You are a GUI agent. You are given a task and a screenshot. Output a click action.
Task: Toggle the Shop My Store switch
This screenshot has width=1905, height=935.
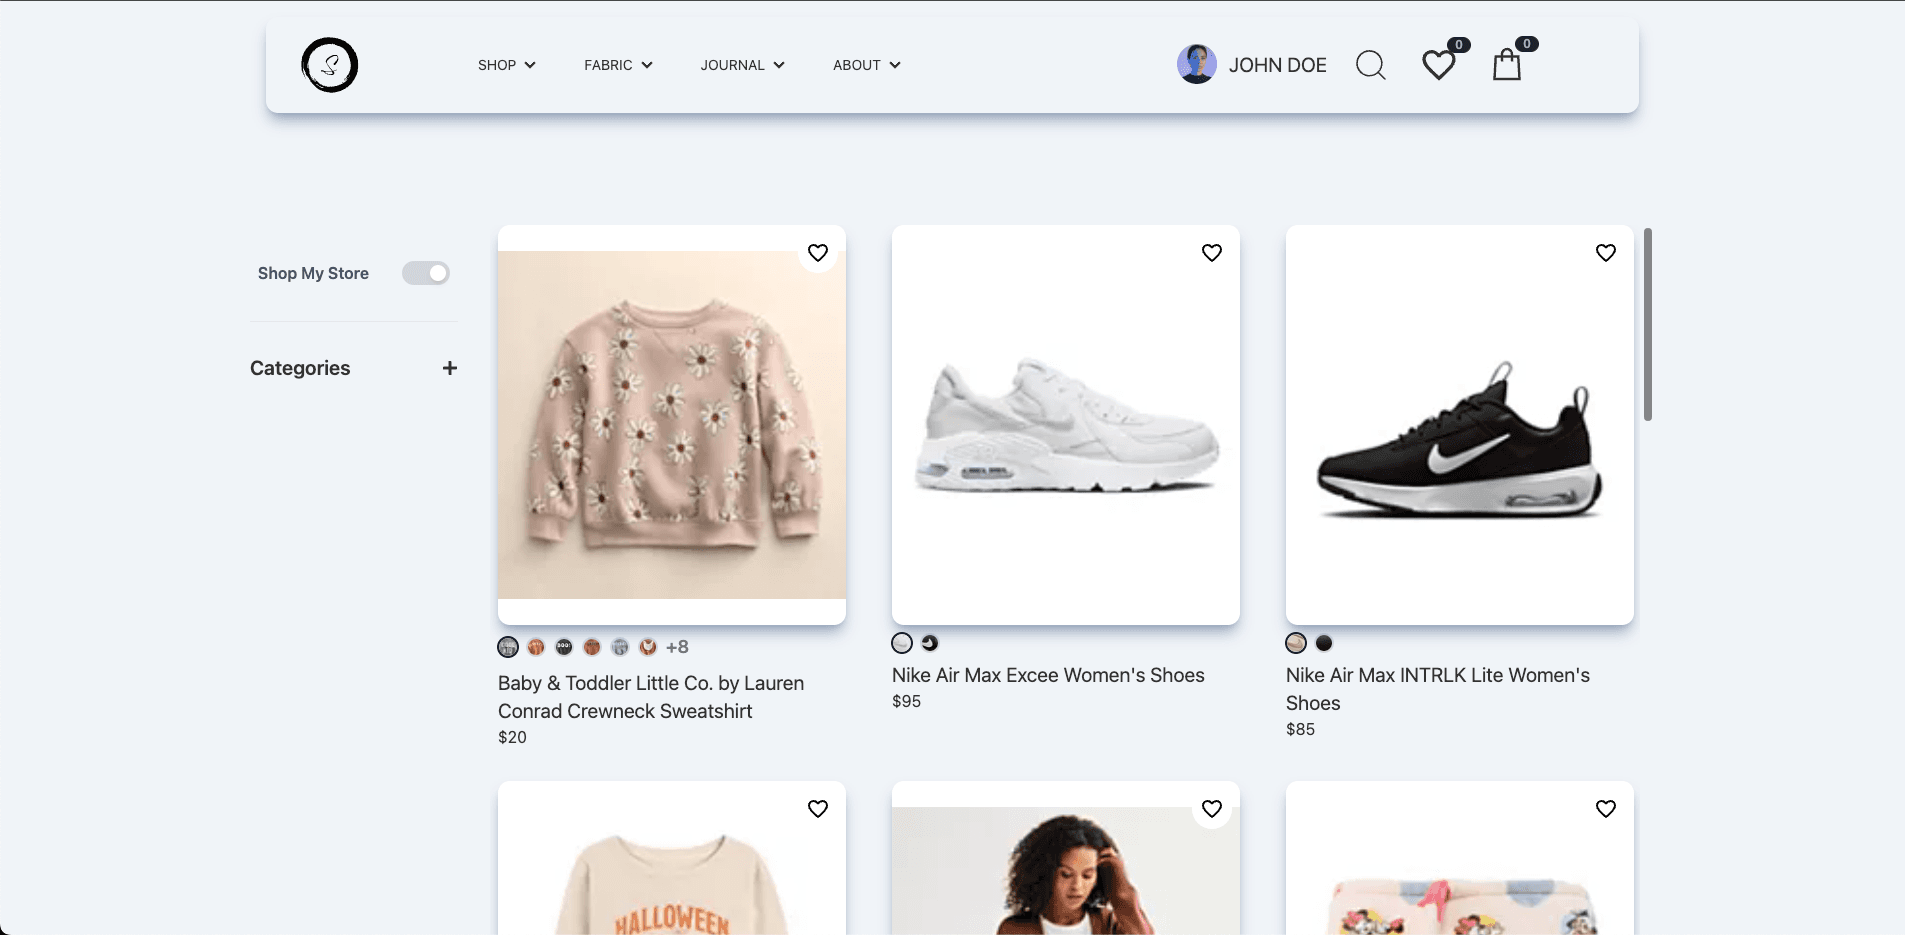(427, 272)
